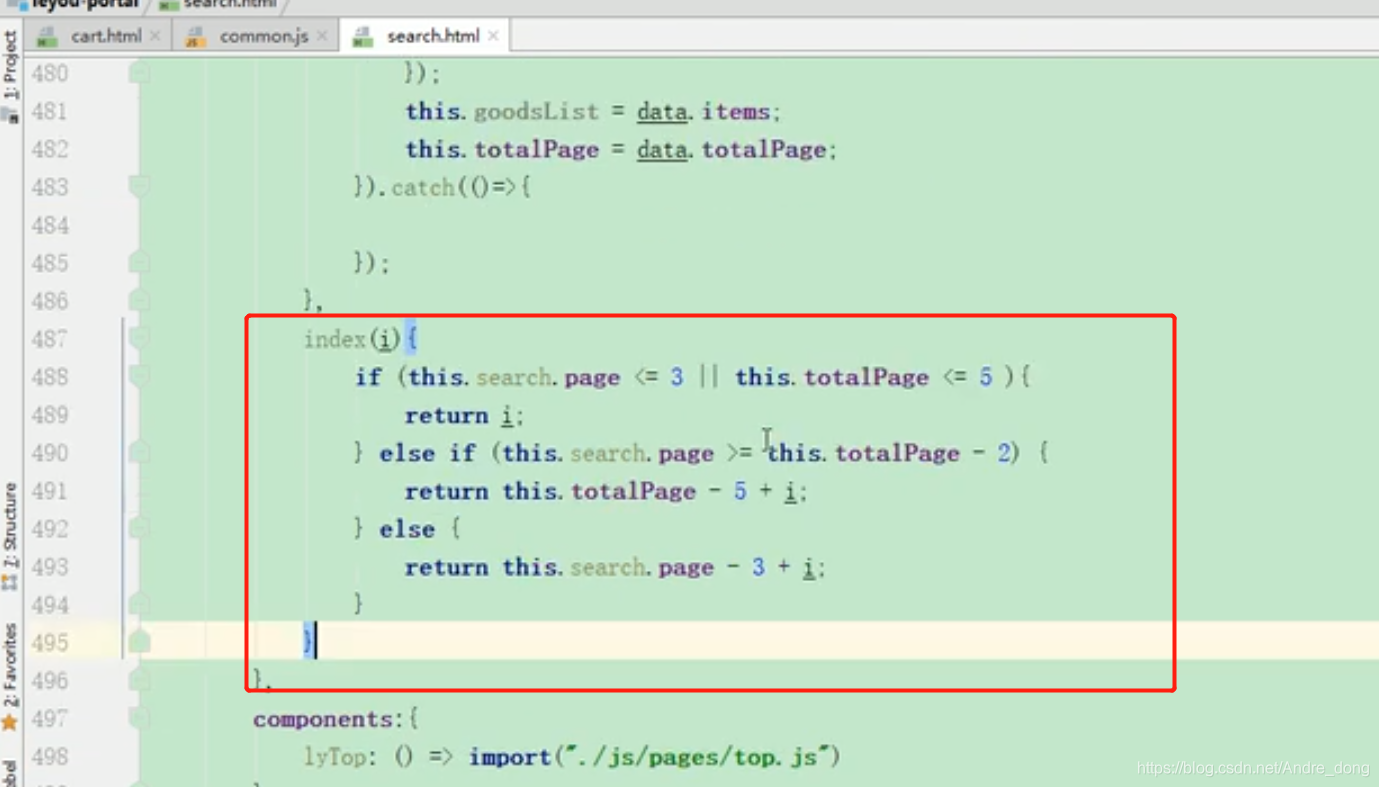Open the 2: Favorites tool window
Screen dimensions: 1379x787
[x=10, y=676]
